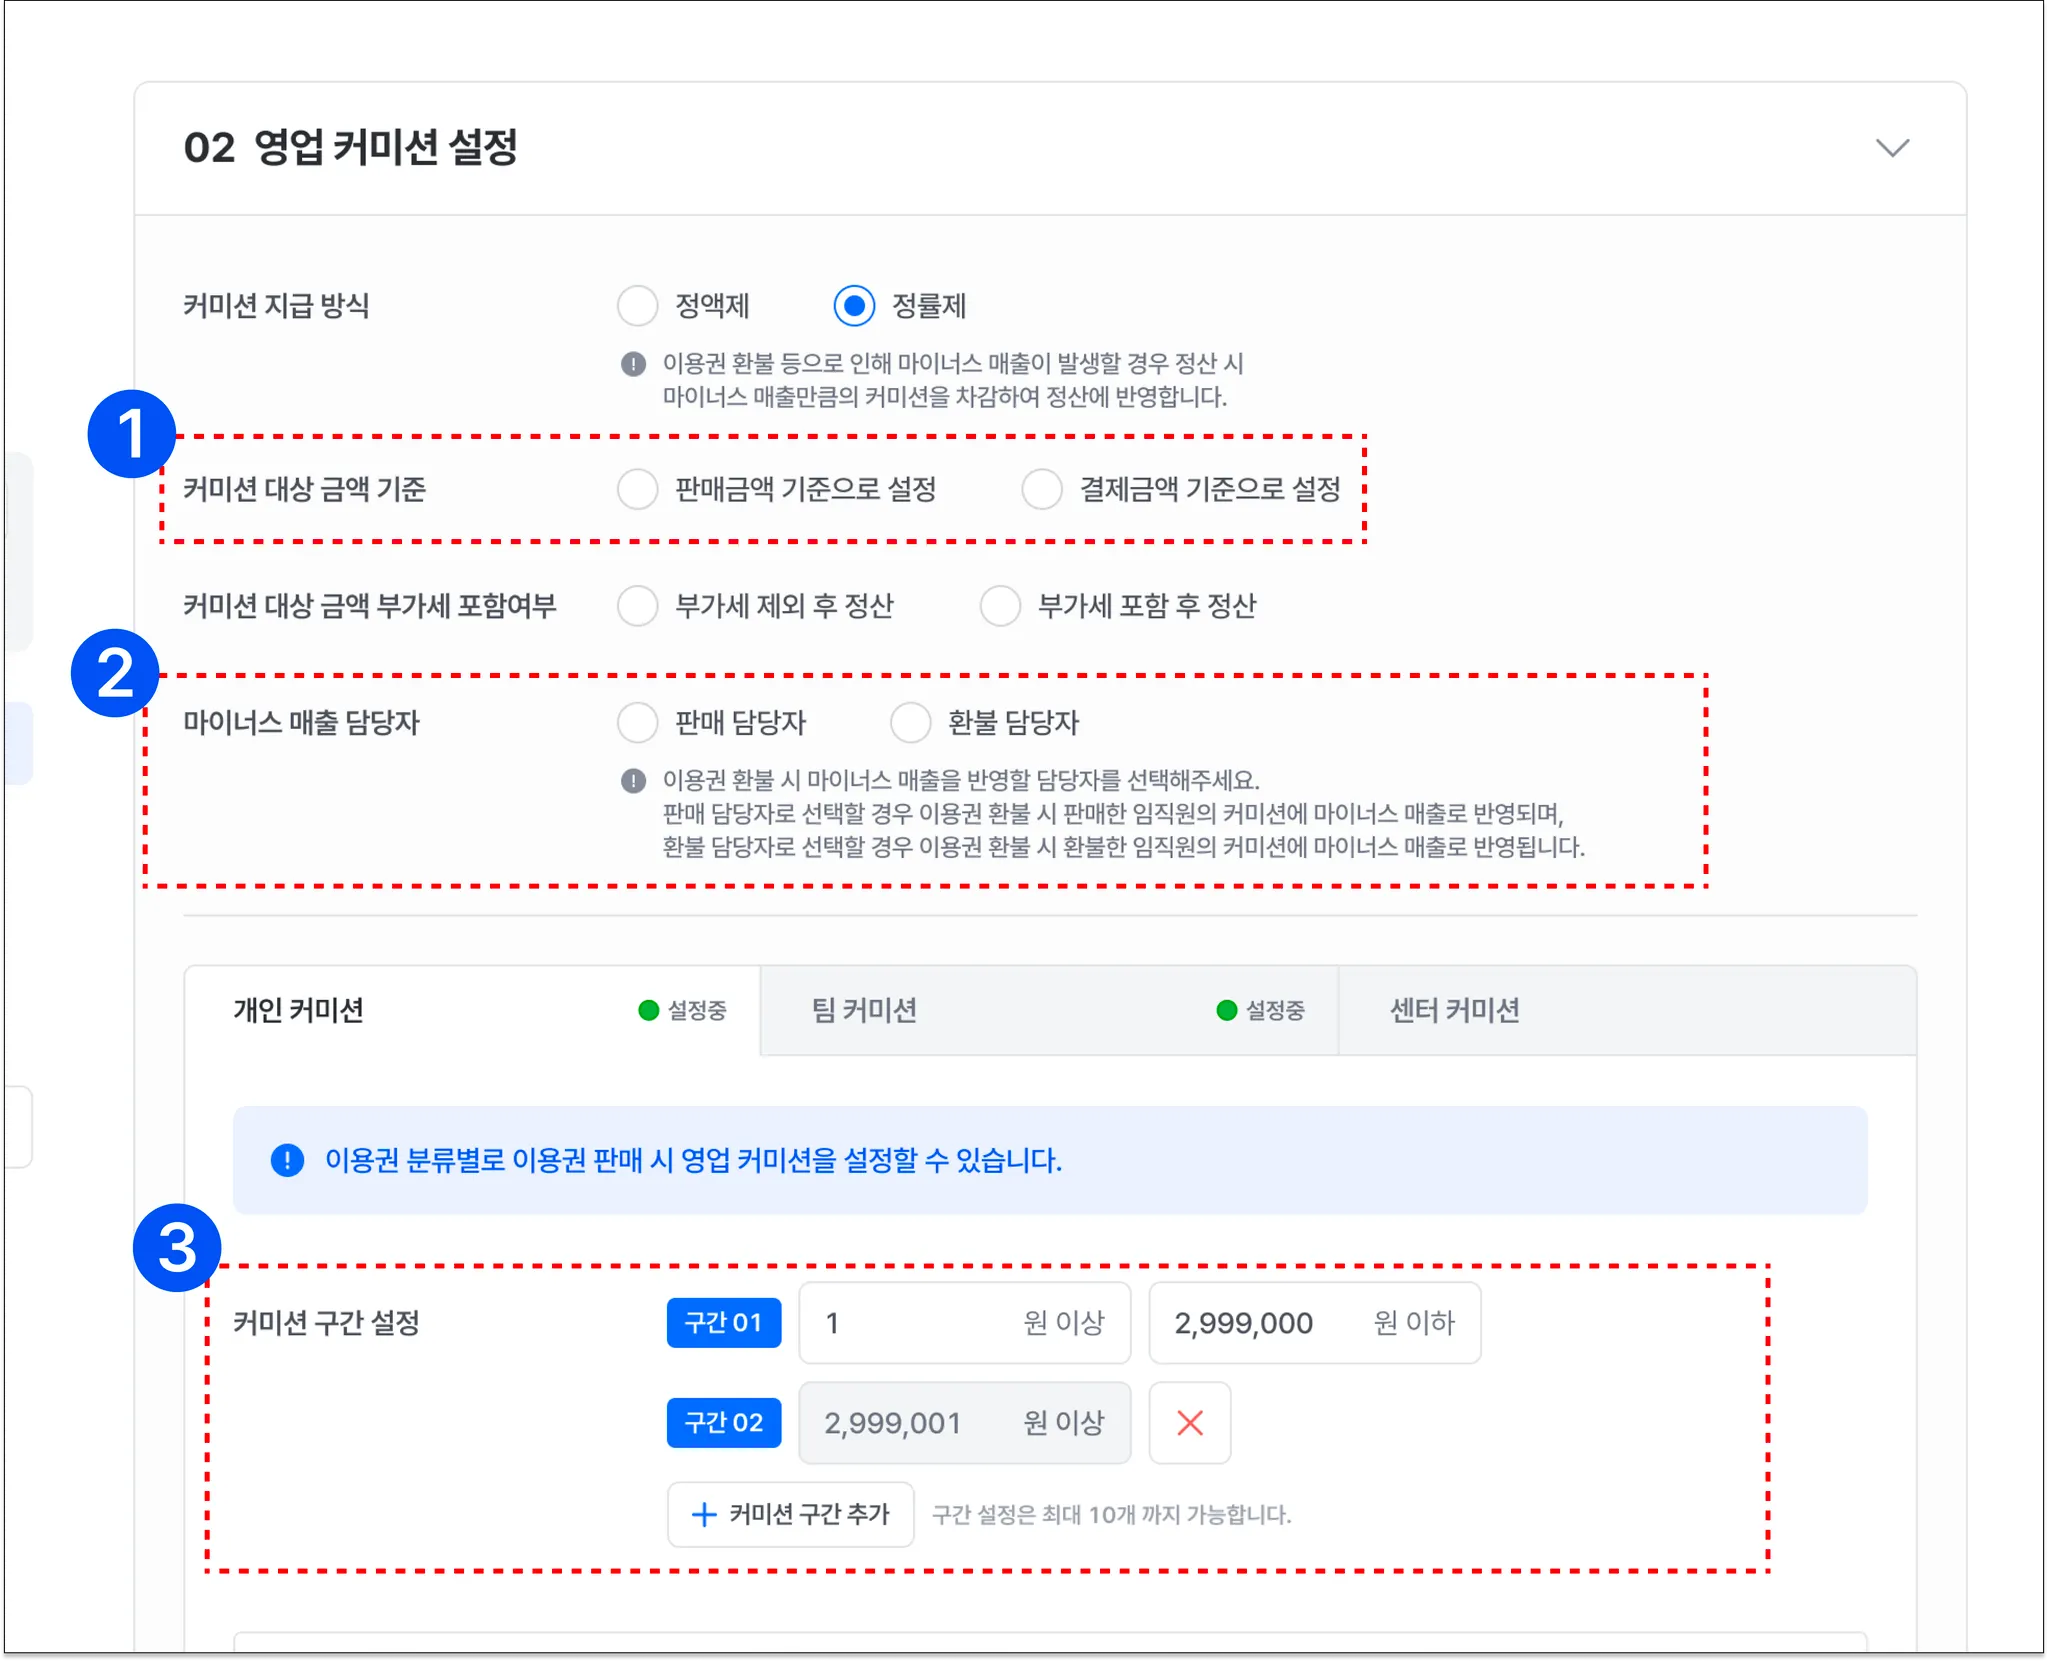Click the blue info icon in the banner
Screen dimensions: 2048x1661
click(x=287, y=1160)
